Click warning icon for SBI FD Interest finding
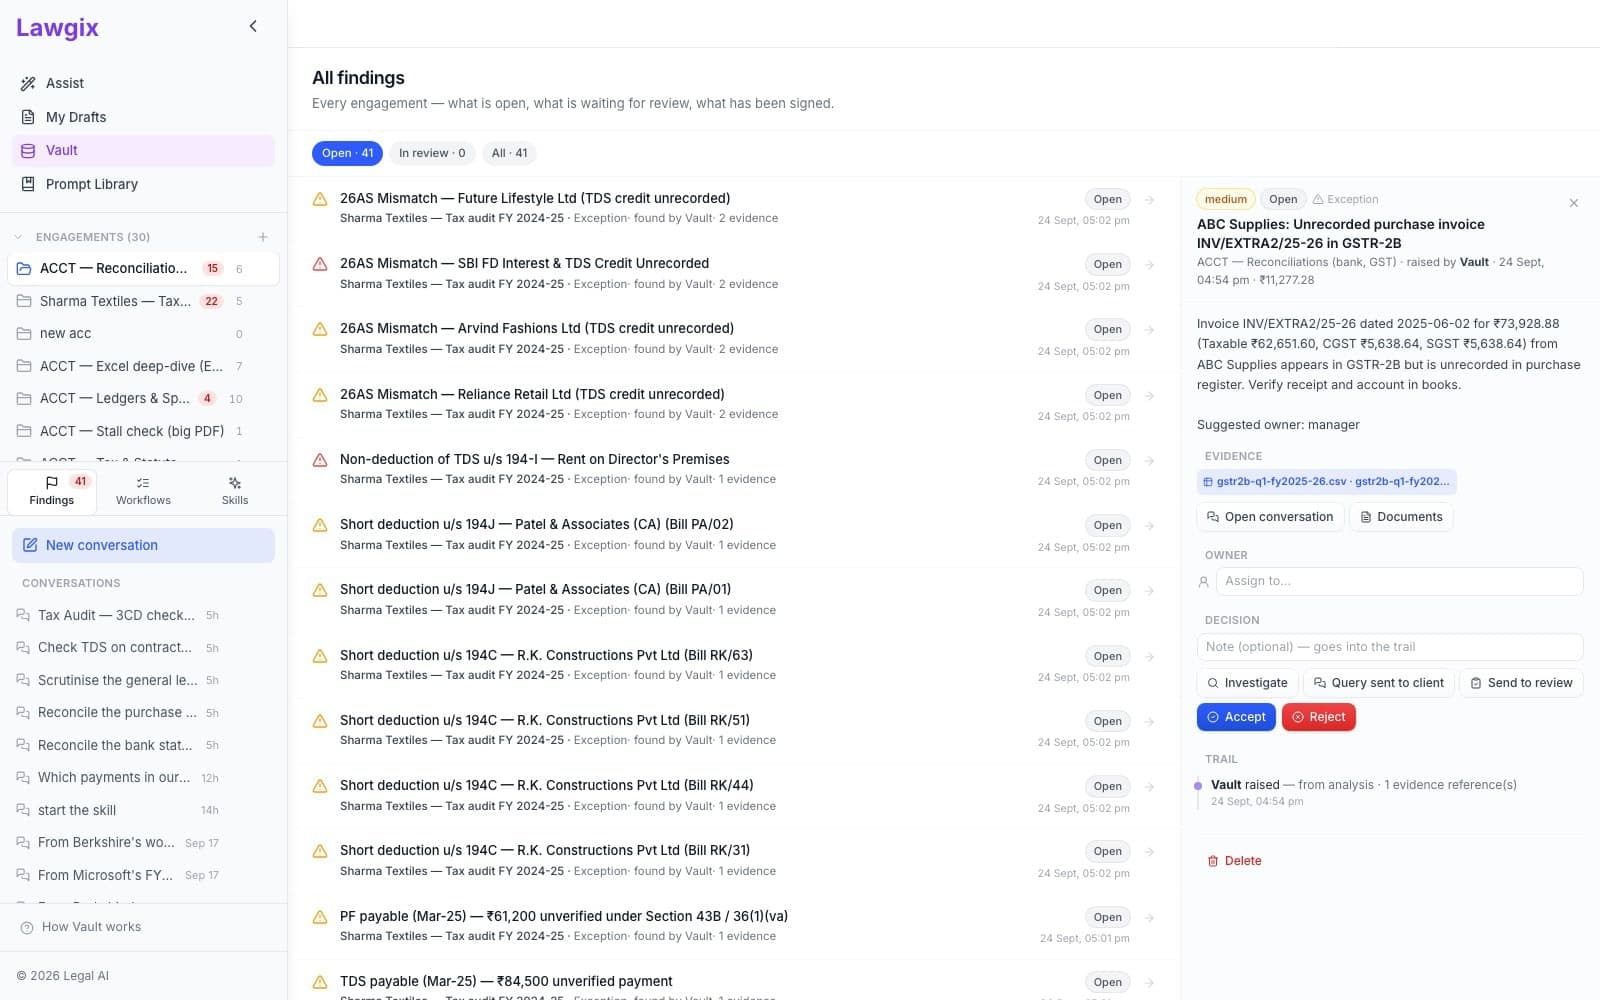This screenshot has width=1600, height=1000. [320, 264]
